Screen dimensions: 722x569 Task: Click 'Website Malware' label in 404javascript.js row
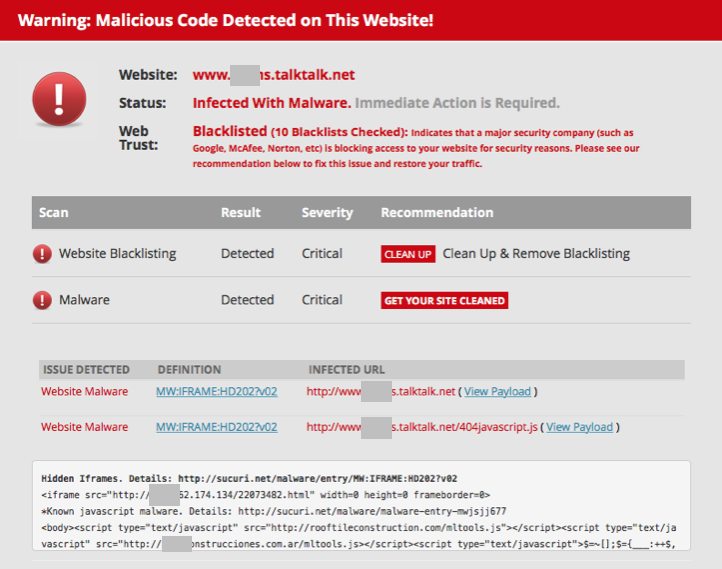click(84, 427)
